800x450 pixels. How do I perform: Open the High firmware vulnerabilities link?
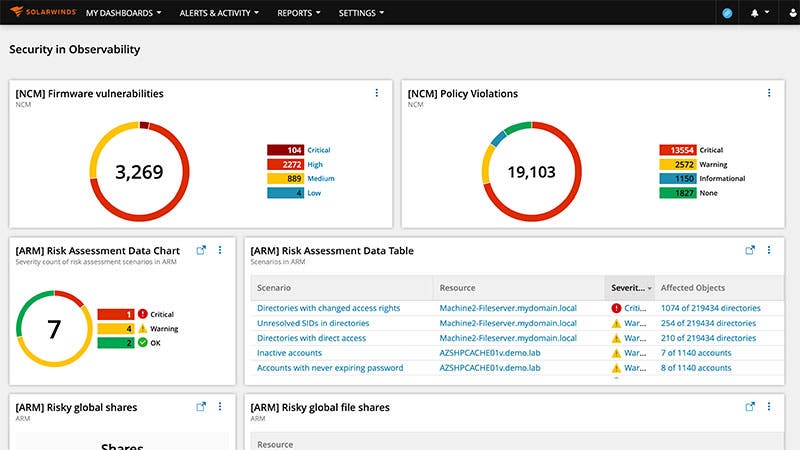pyautogui.click(x=315, y=164)
